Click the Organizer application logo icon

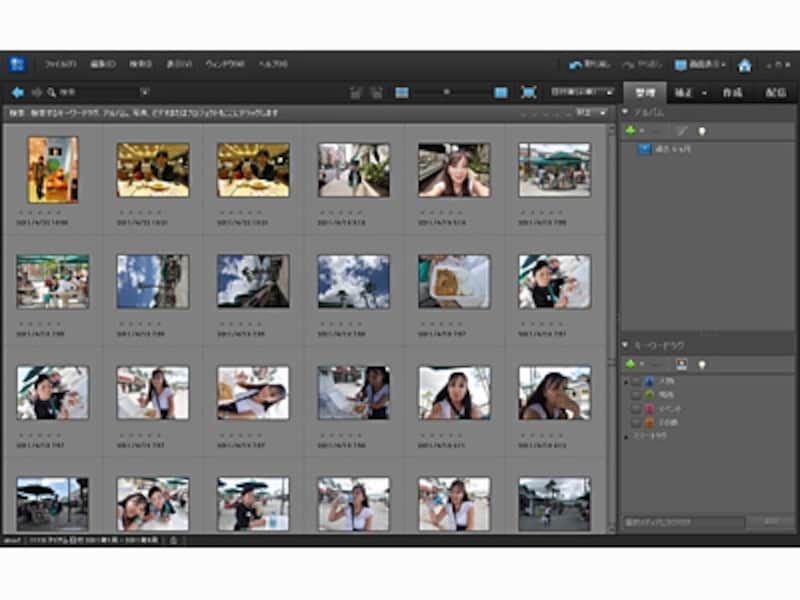point(17,64)
